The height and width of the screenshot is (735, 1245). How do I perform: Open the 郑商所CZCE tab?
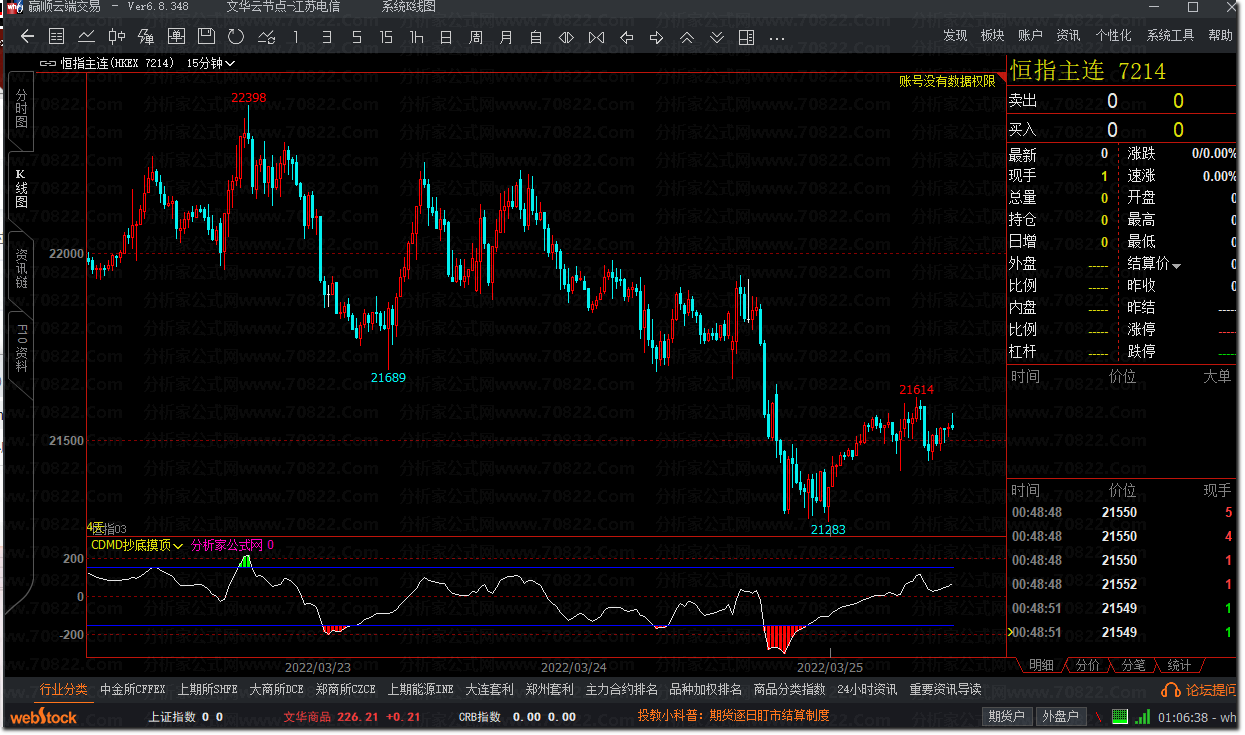(345, 690)
